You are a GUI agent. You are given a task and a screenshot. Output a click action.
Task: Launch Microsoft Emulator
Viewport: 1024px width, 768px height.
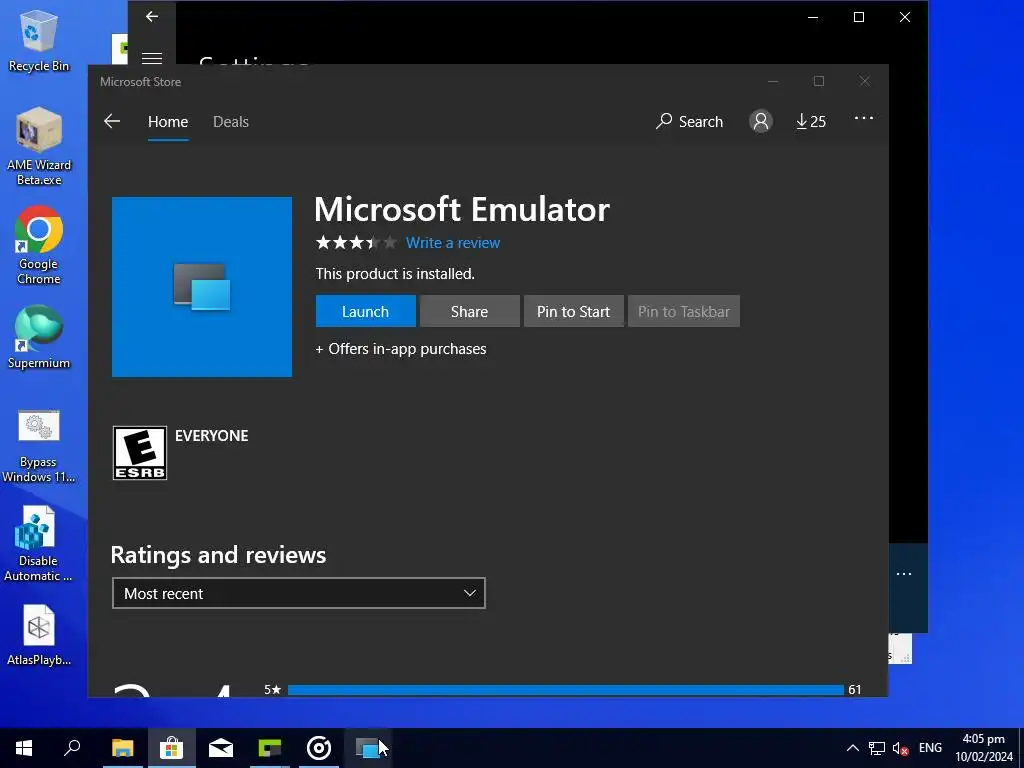tap(366, 312)
